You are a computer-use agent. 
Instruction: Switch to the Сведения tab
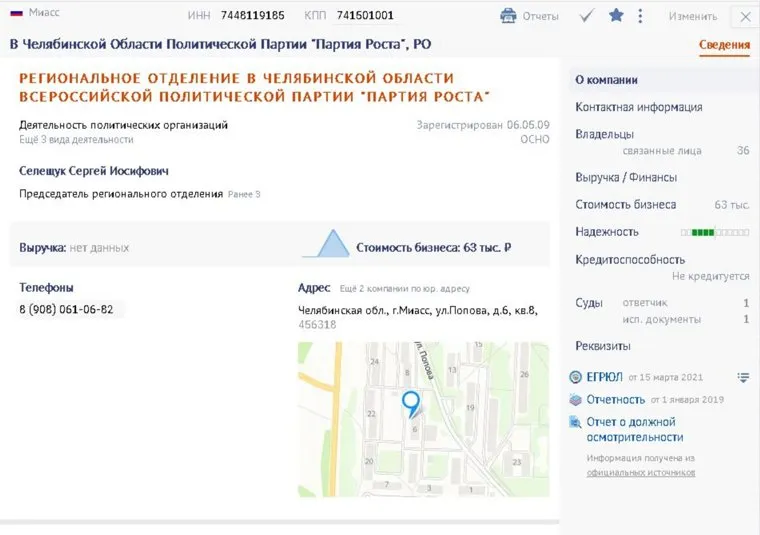pyautogui.click(x=724, y=45)
